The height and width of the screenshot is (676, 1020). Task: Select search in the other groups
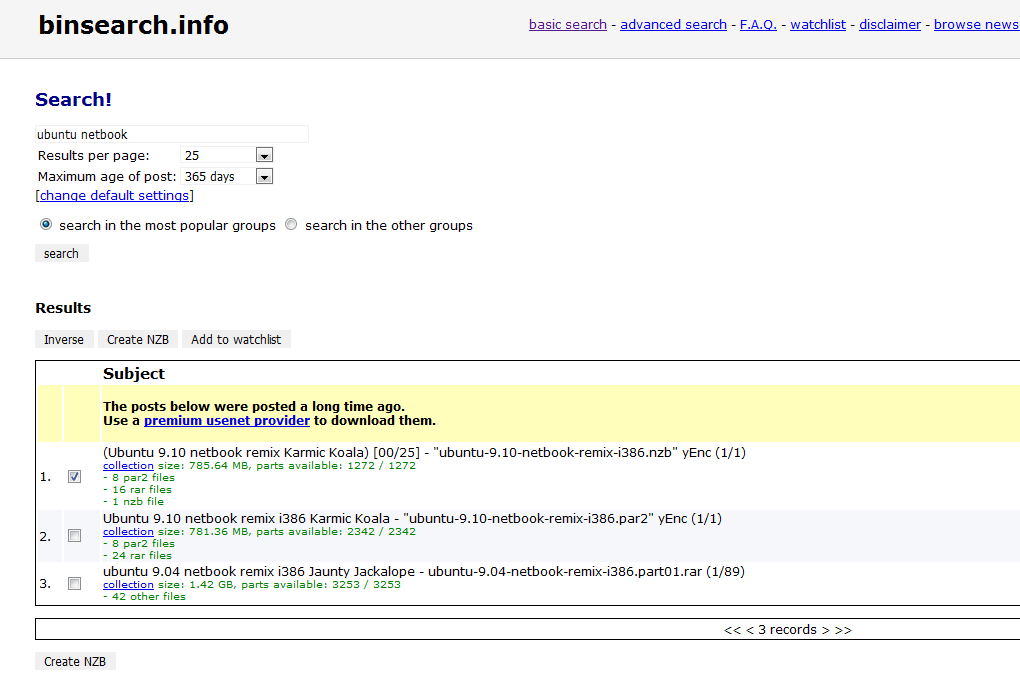291,224
